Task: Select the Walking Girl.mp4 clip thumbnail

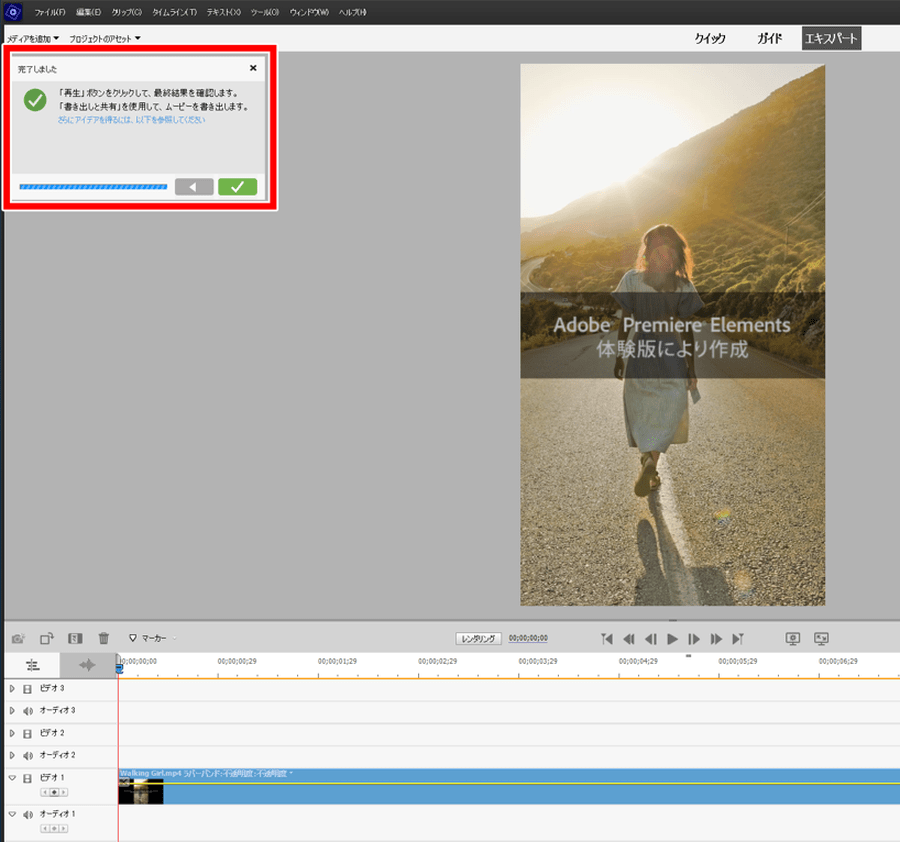Action: point(141,791)
